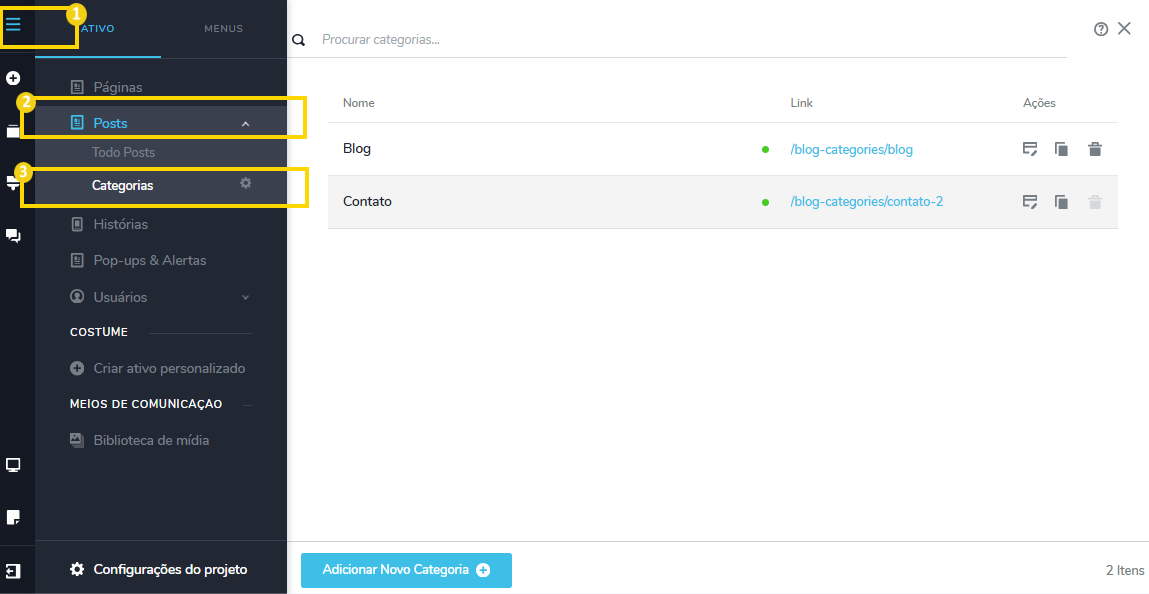
Task: Open Categorias settings gear
Action: tap(246, 184)
